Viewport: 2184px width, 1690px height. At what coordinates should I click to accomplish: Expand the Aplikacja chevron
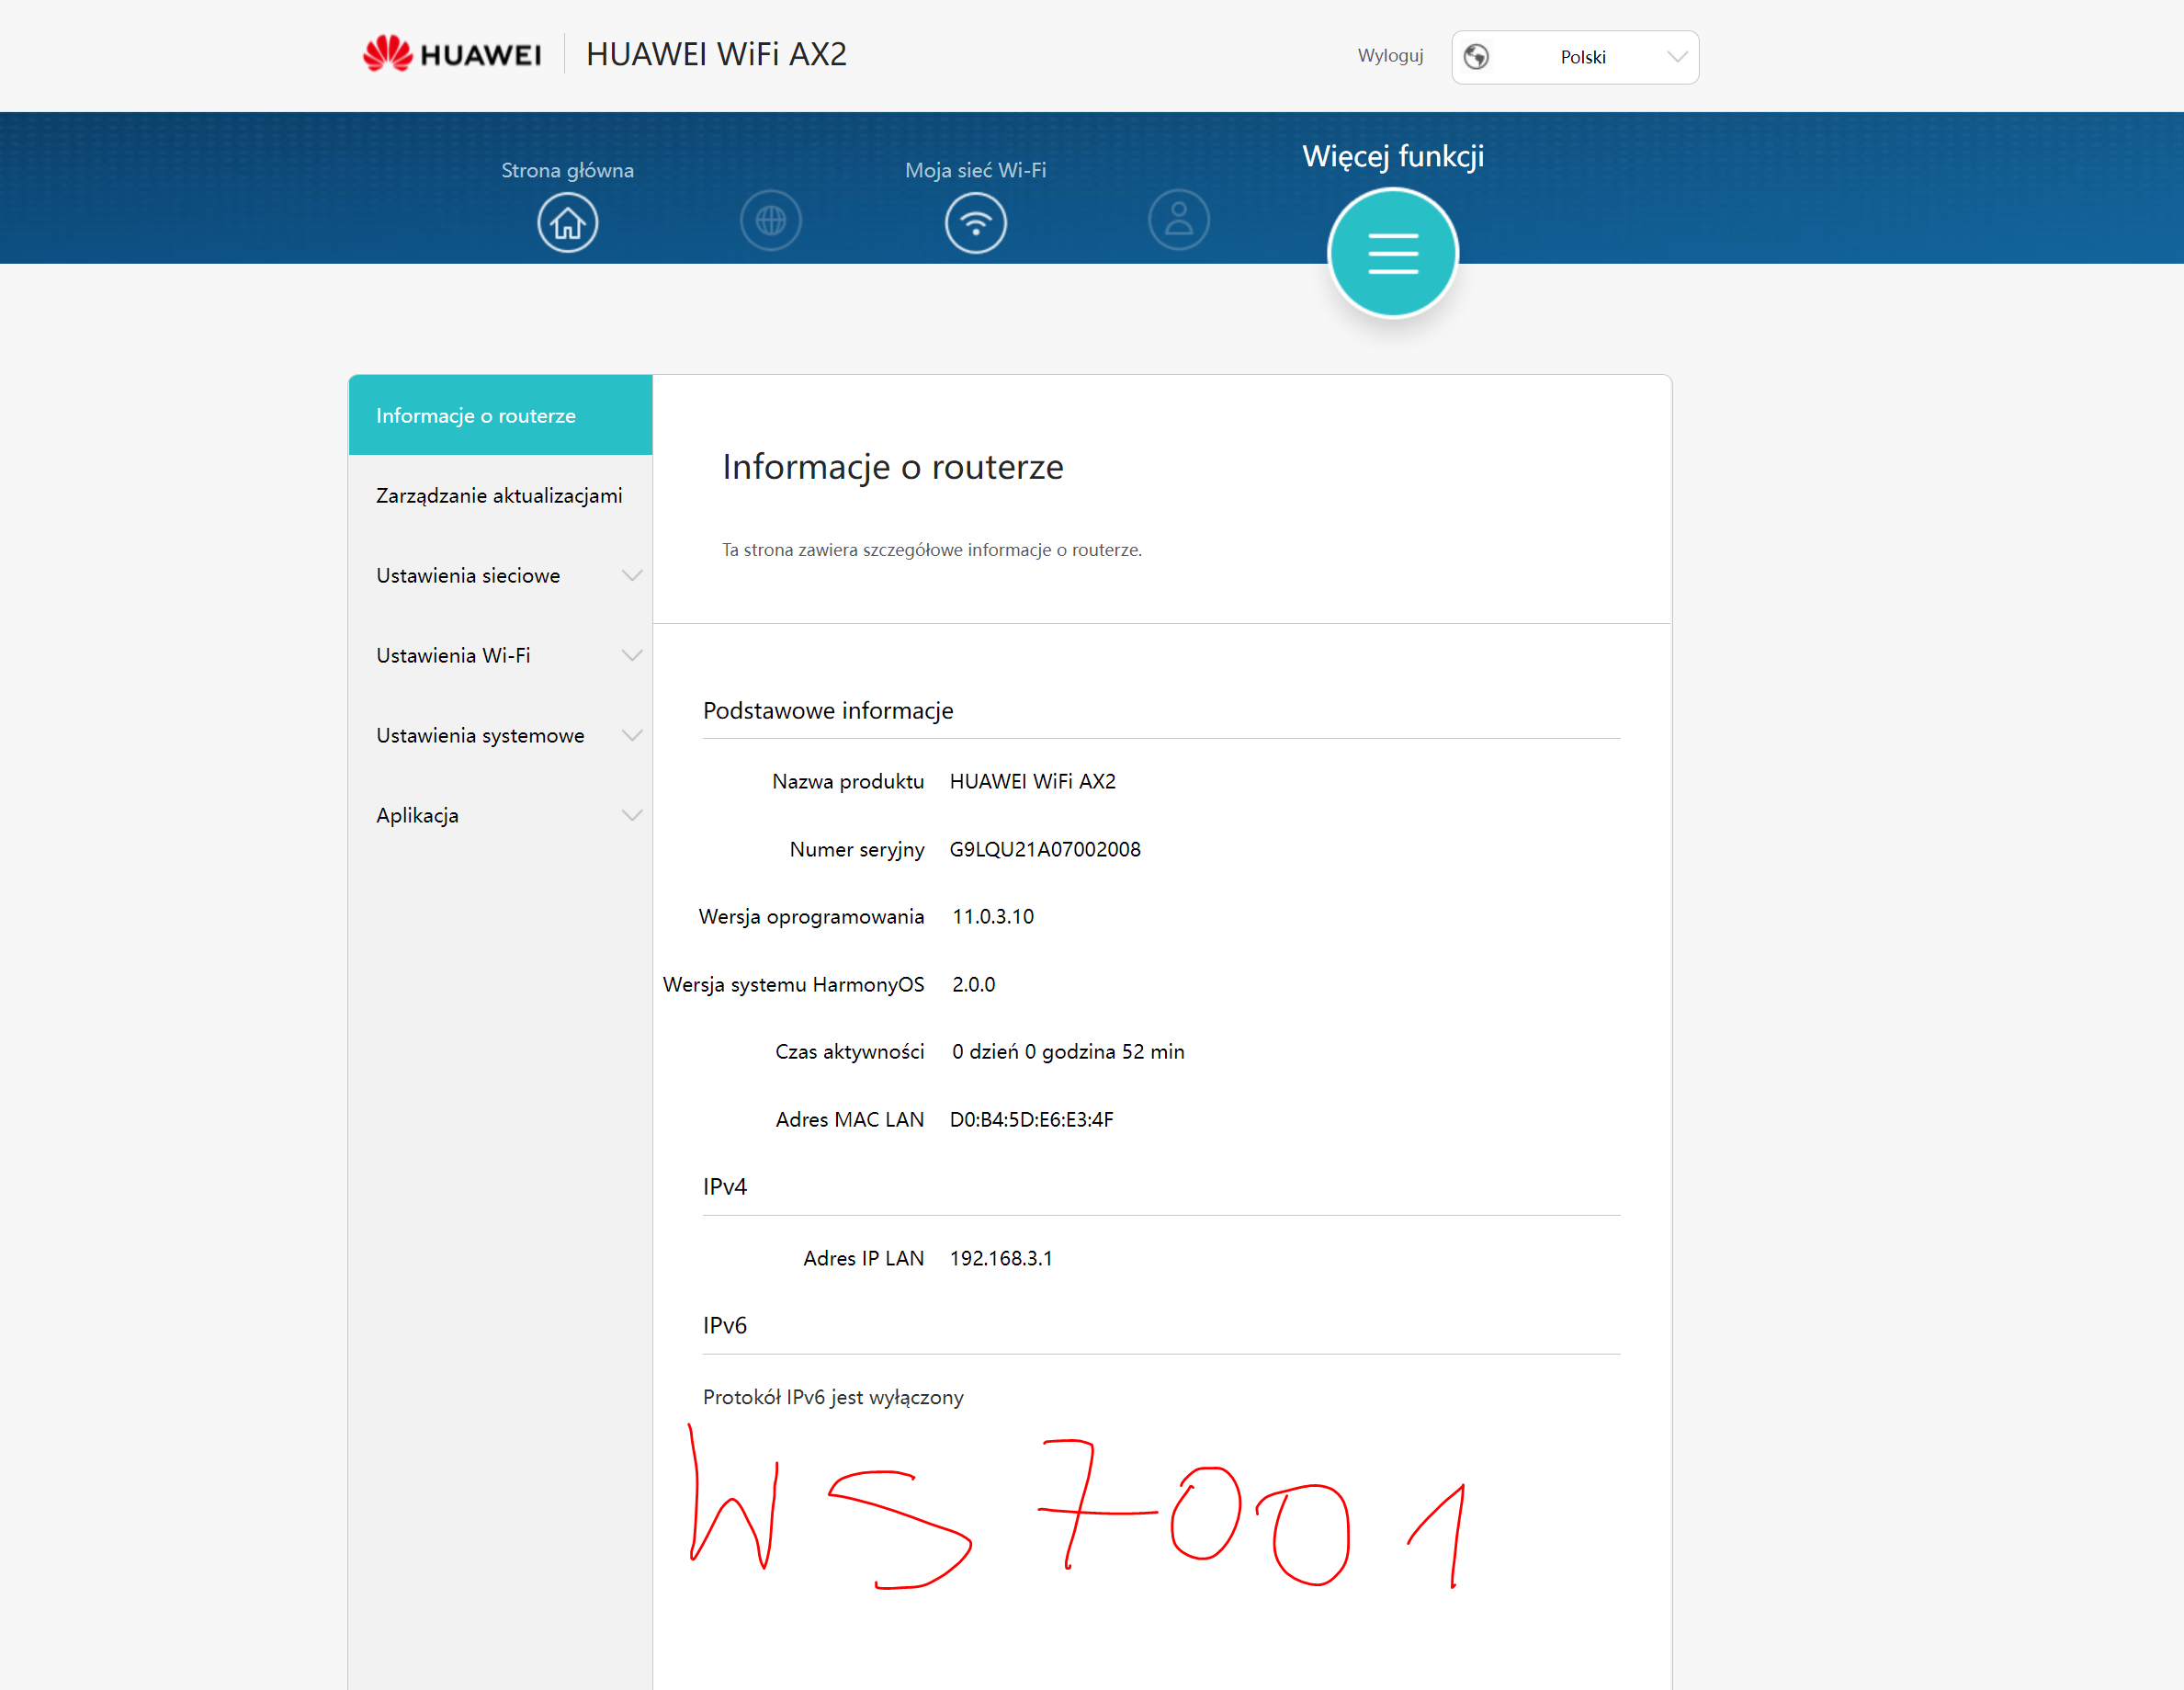click(x=632, y=816)
